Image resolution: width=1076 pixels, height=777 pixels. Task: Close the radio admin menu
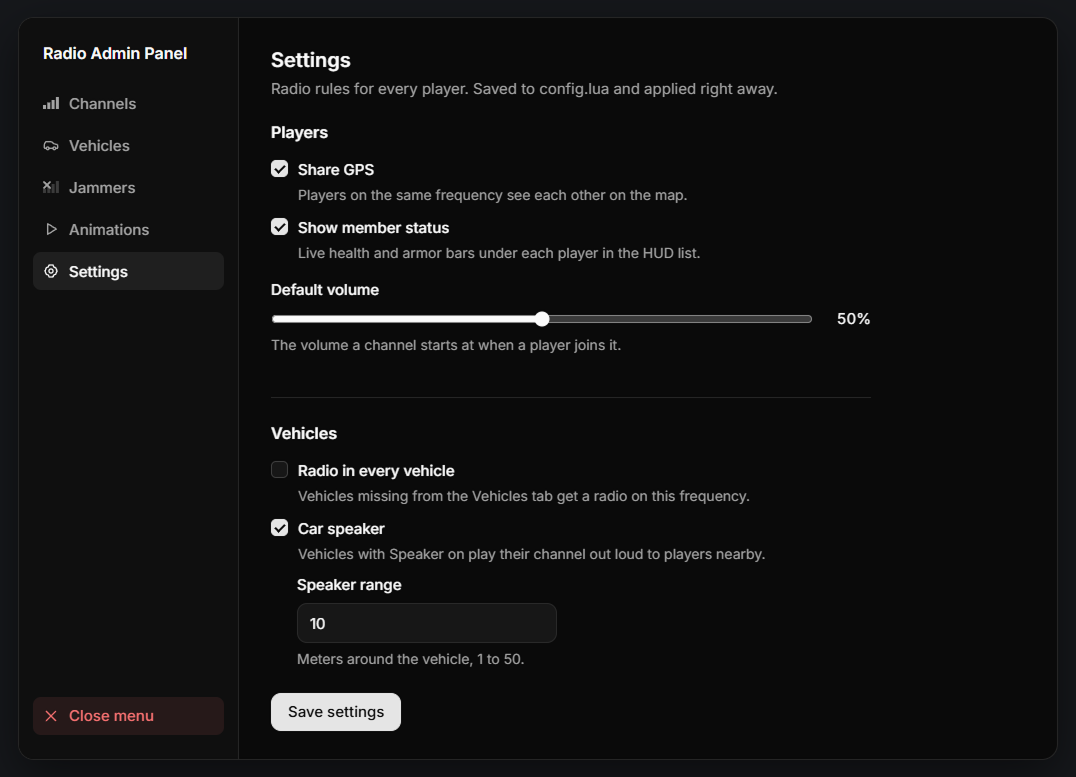128,716
